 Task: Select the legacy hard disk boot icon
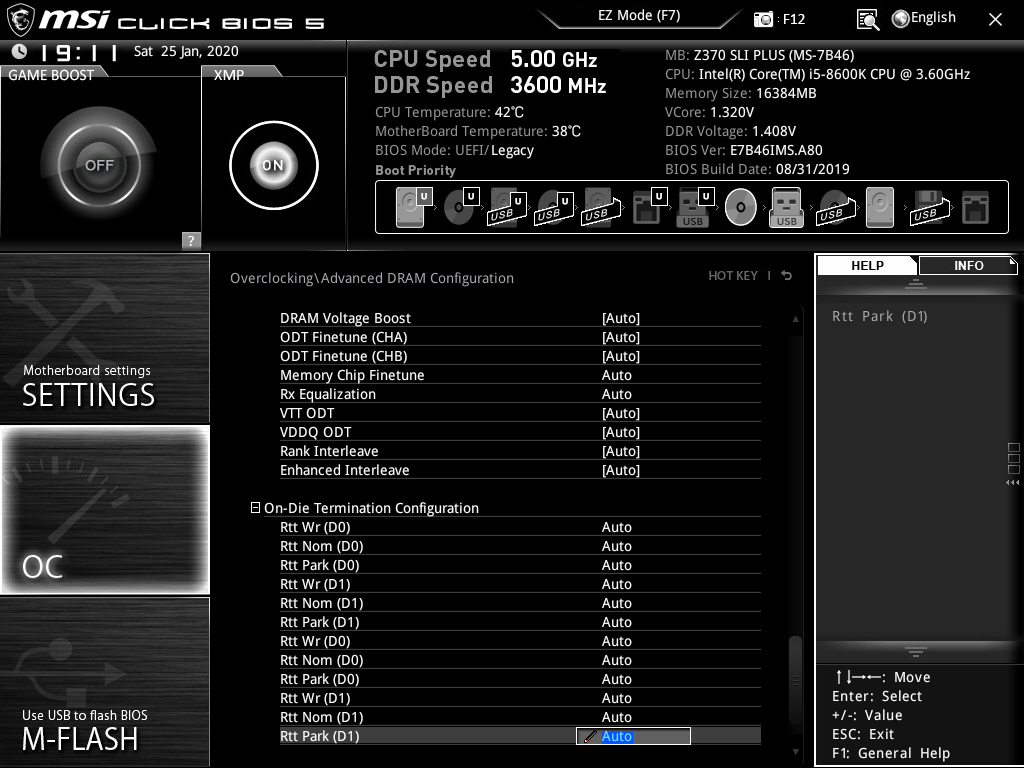880,208
